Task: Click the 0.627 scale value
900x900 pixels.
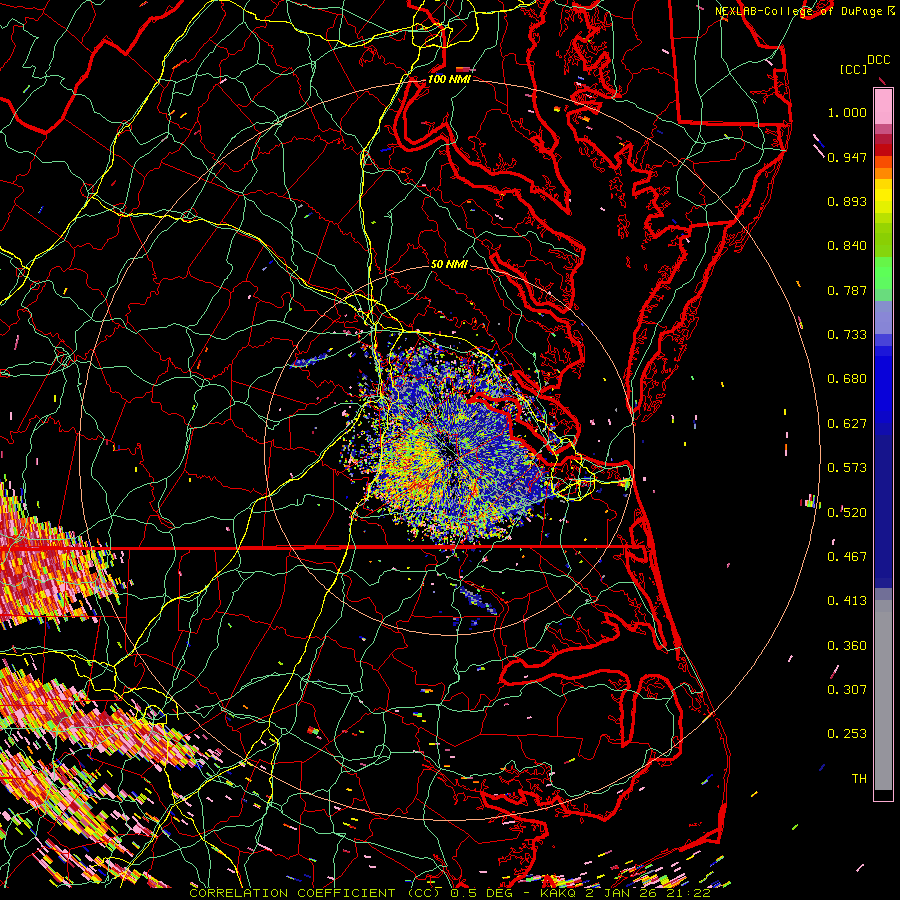Action: pos(847,424)
